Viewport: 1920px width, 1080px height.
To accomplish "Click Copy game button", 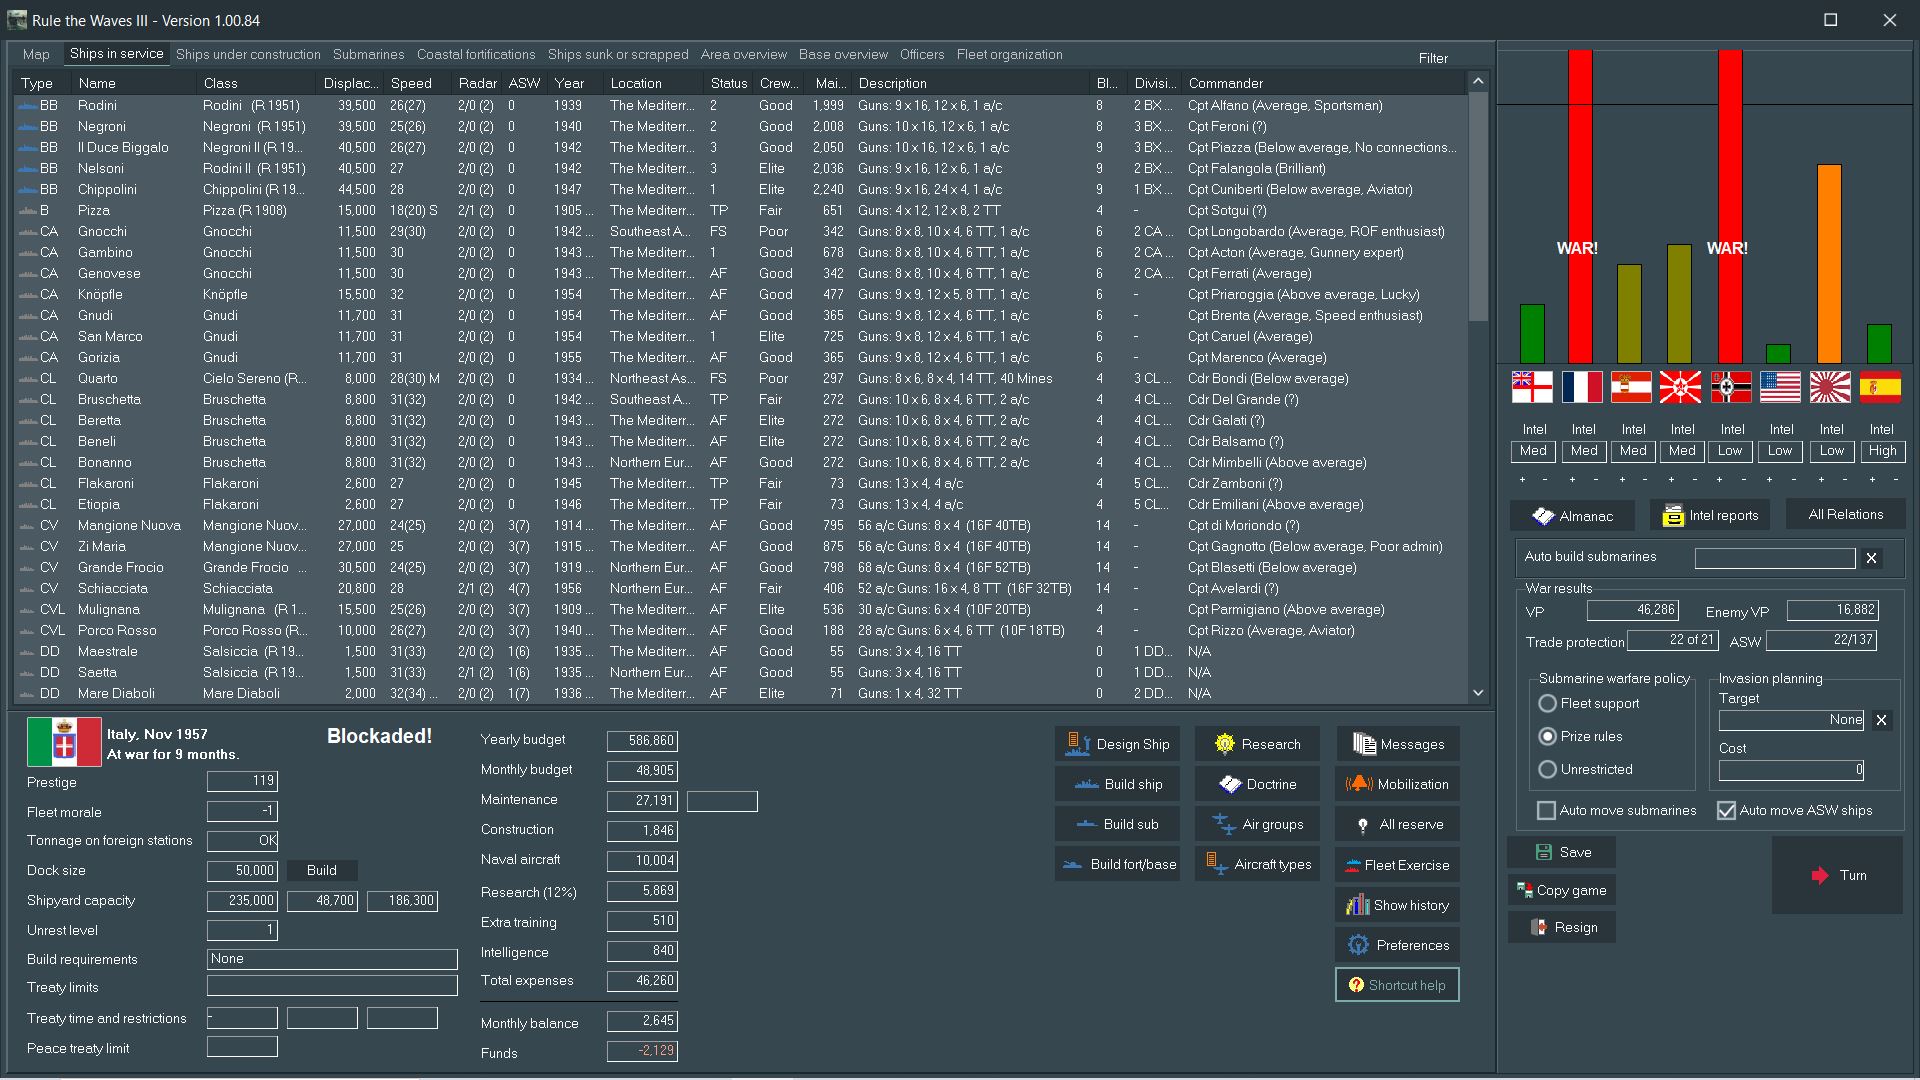I will click(1561, 890).
